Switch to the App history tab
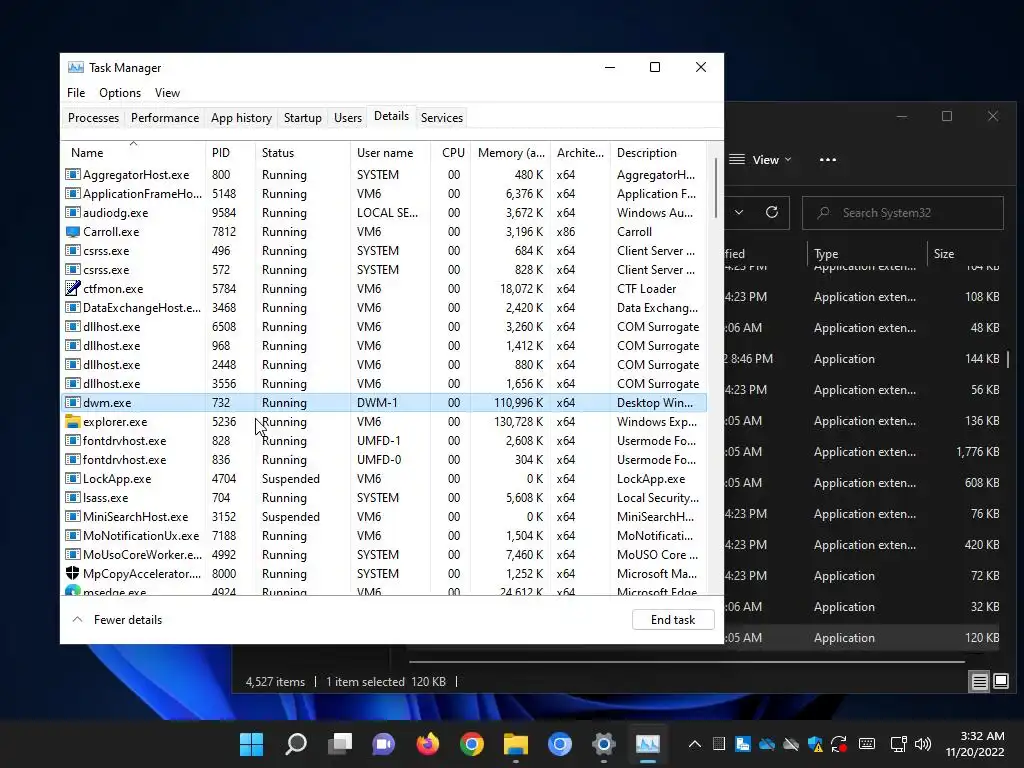1024x768 pixels. [241, 118]
